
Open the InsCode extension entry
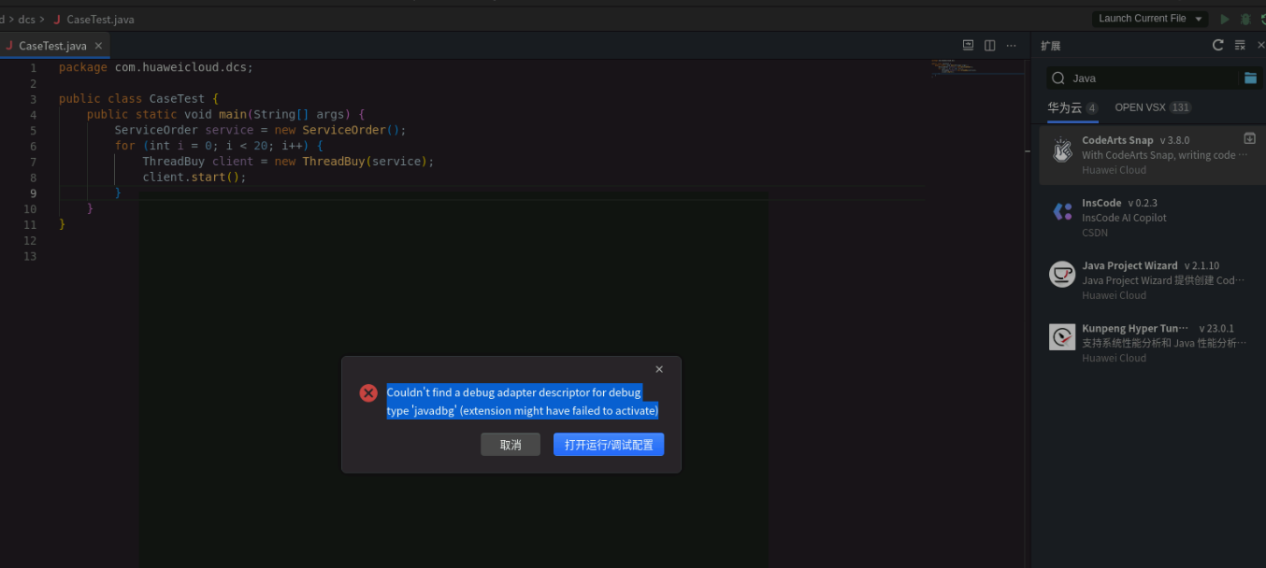point(1152,217)
